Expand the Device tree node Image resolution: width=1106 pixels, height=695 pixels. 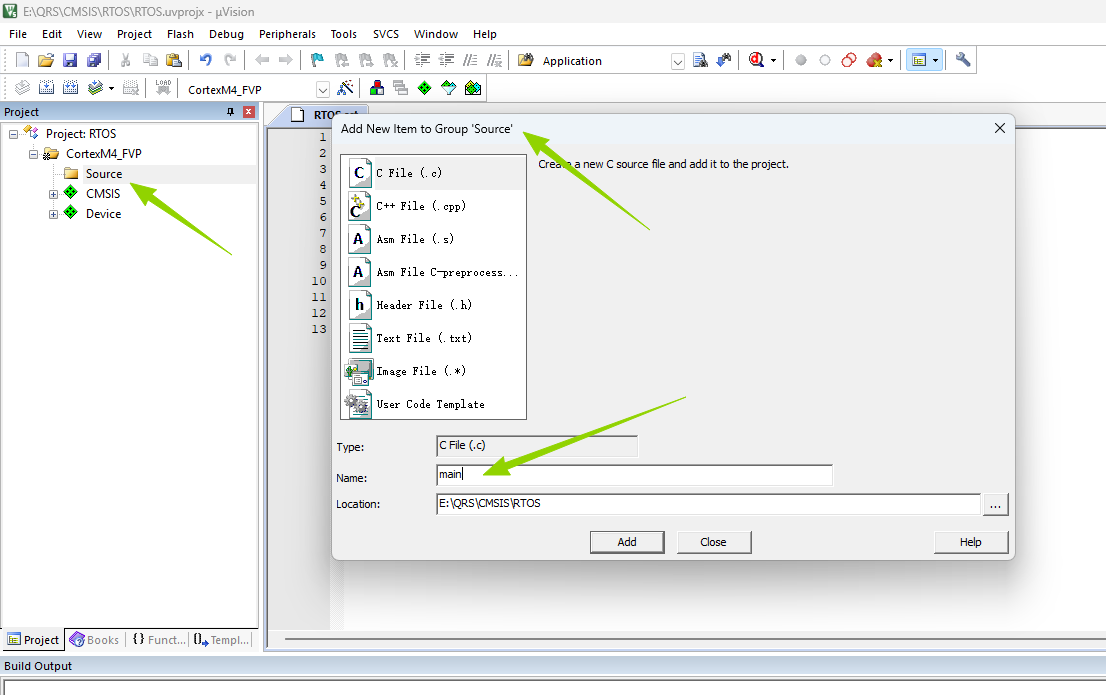click(x=53, y=214)
